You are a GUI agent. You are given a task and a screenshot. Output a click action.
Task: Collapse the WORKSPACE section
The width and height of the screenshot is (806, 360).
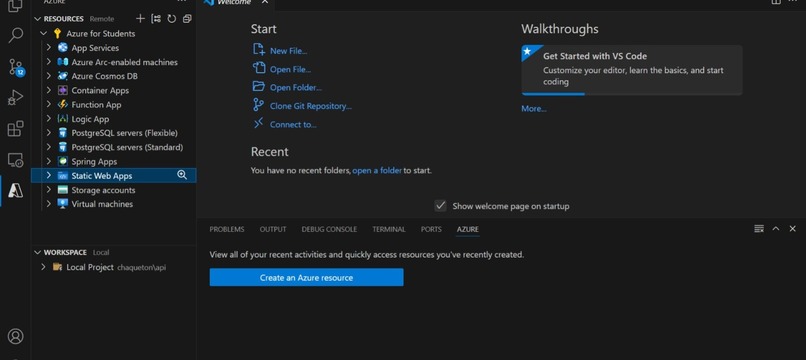[38, 253]
